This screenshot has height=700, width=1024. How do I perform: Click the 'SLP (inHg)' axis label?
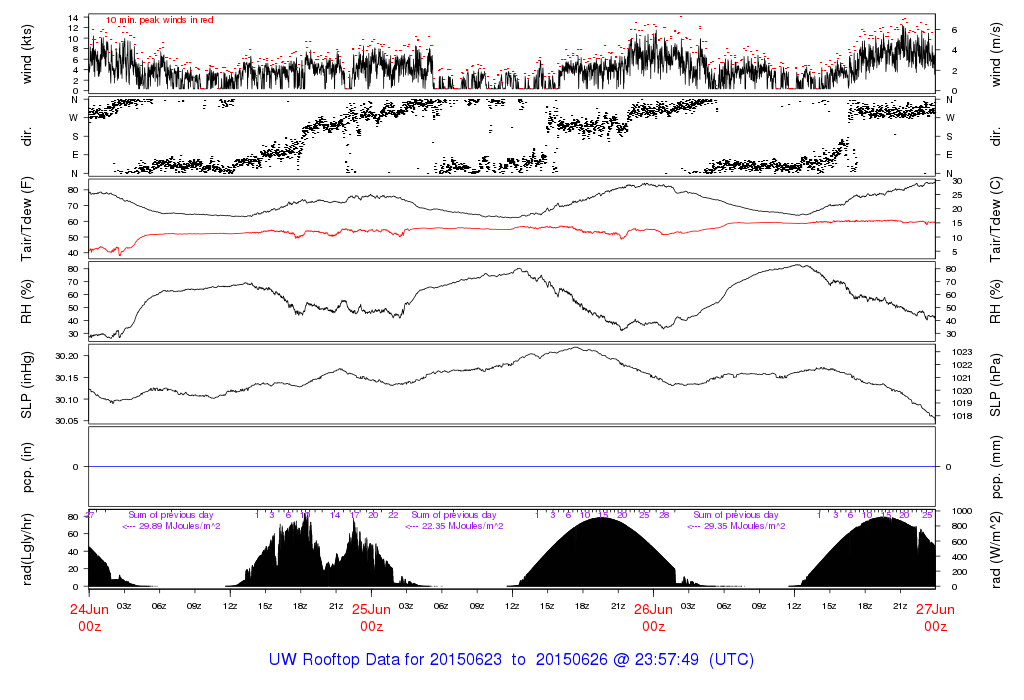[x=28, y=383]
